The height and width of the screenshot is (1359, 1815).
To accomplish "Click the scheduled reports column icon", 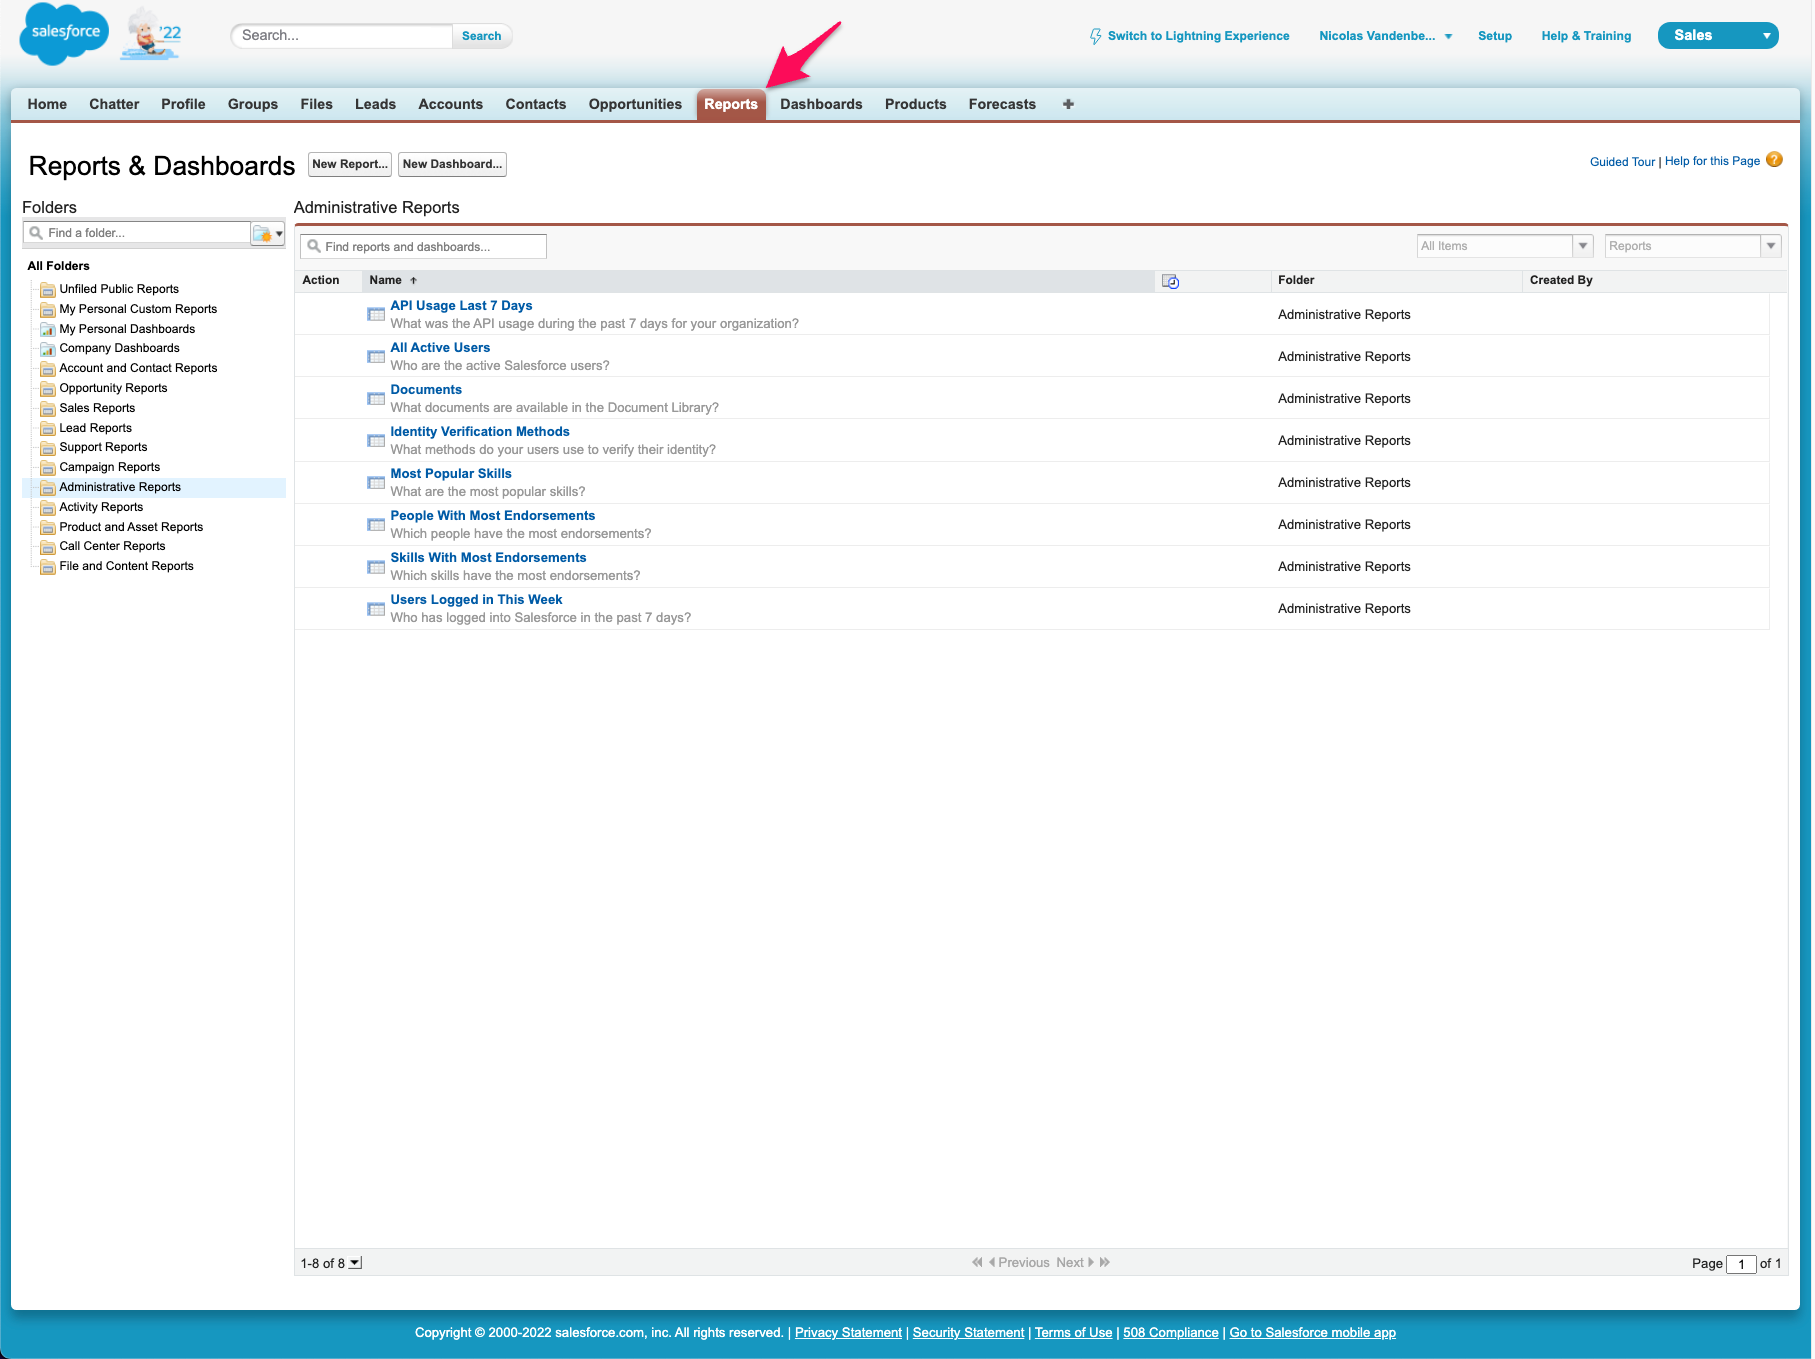I will 1171,282.
